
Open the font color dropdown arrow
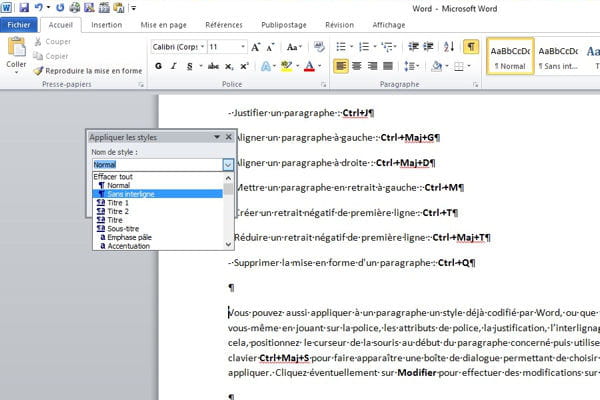(x=320, y=66)
